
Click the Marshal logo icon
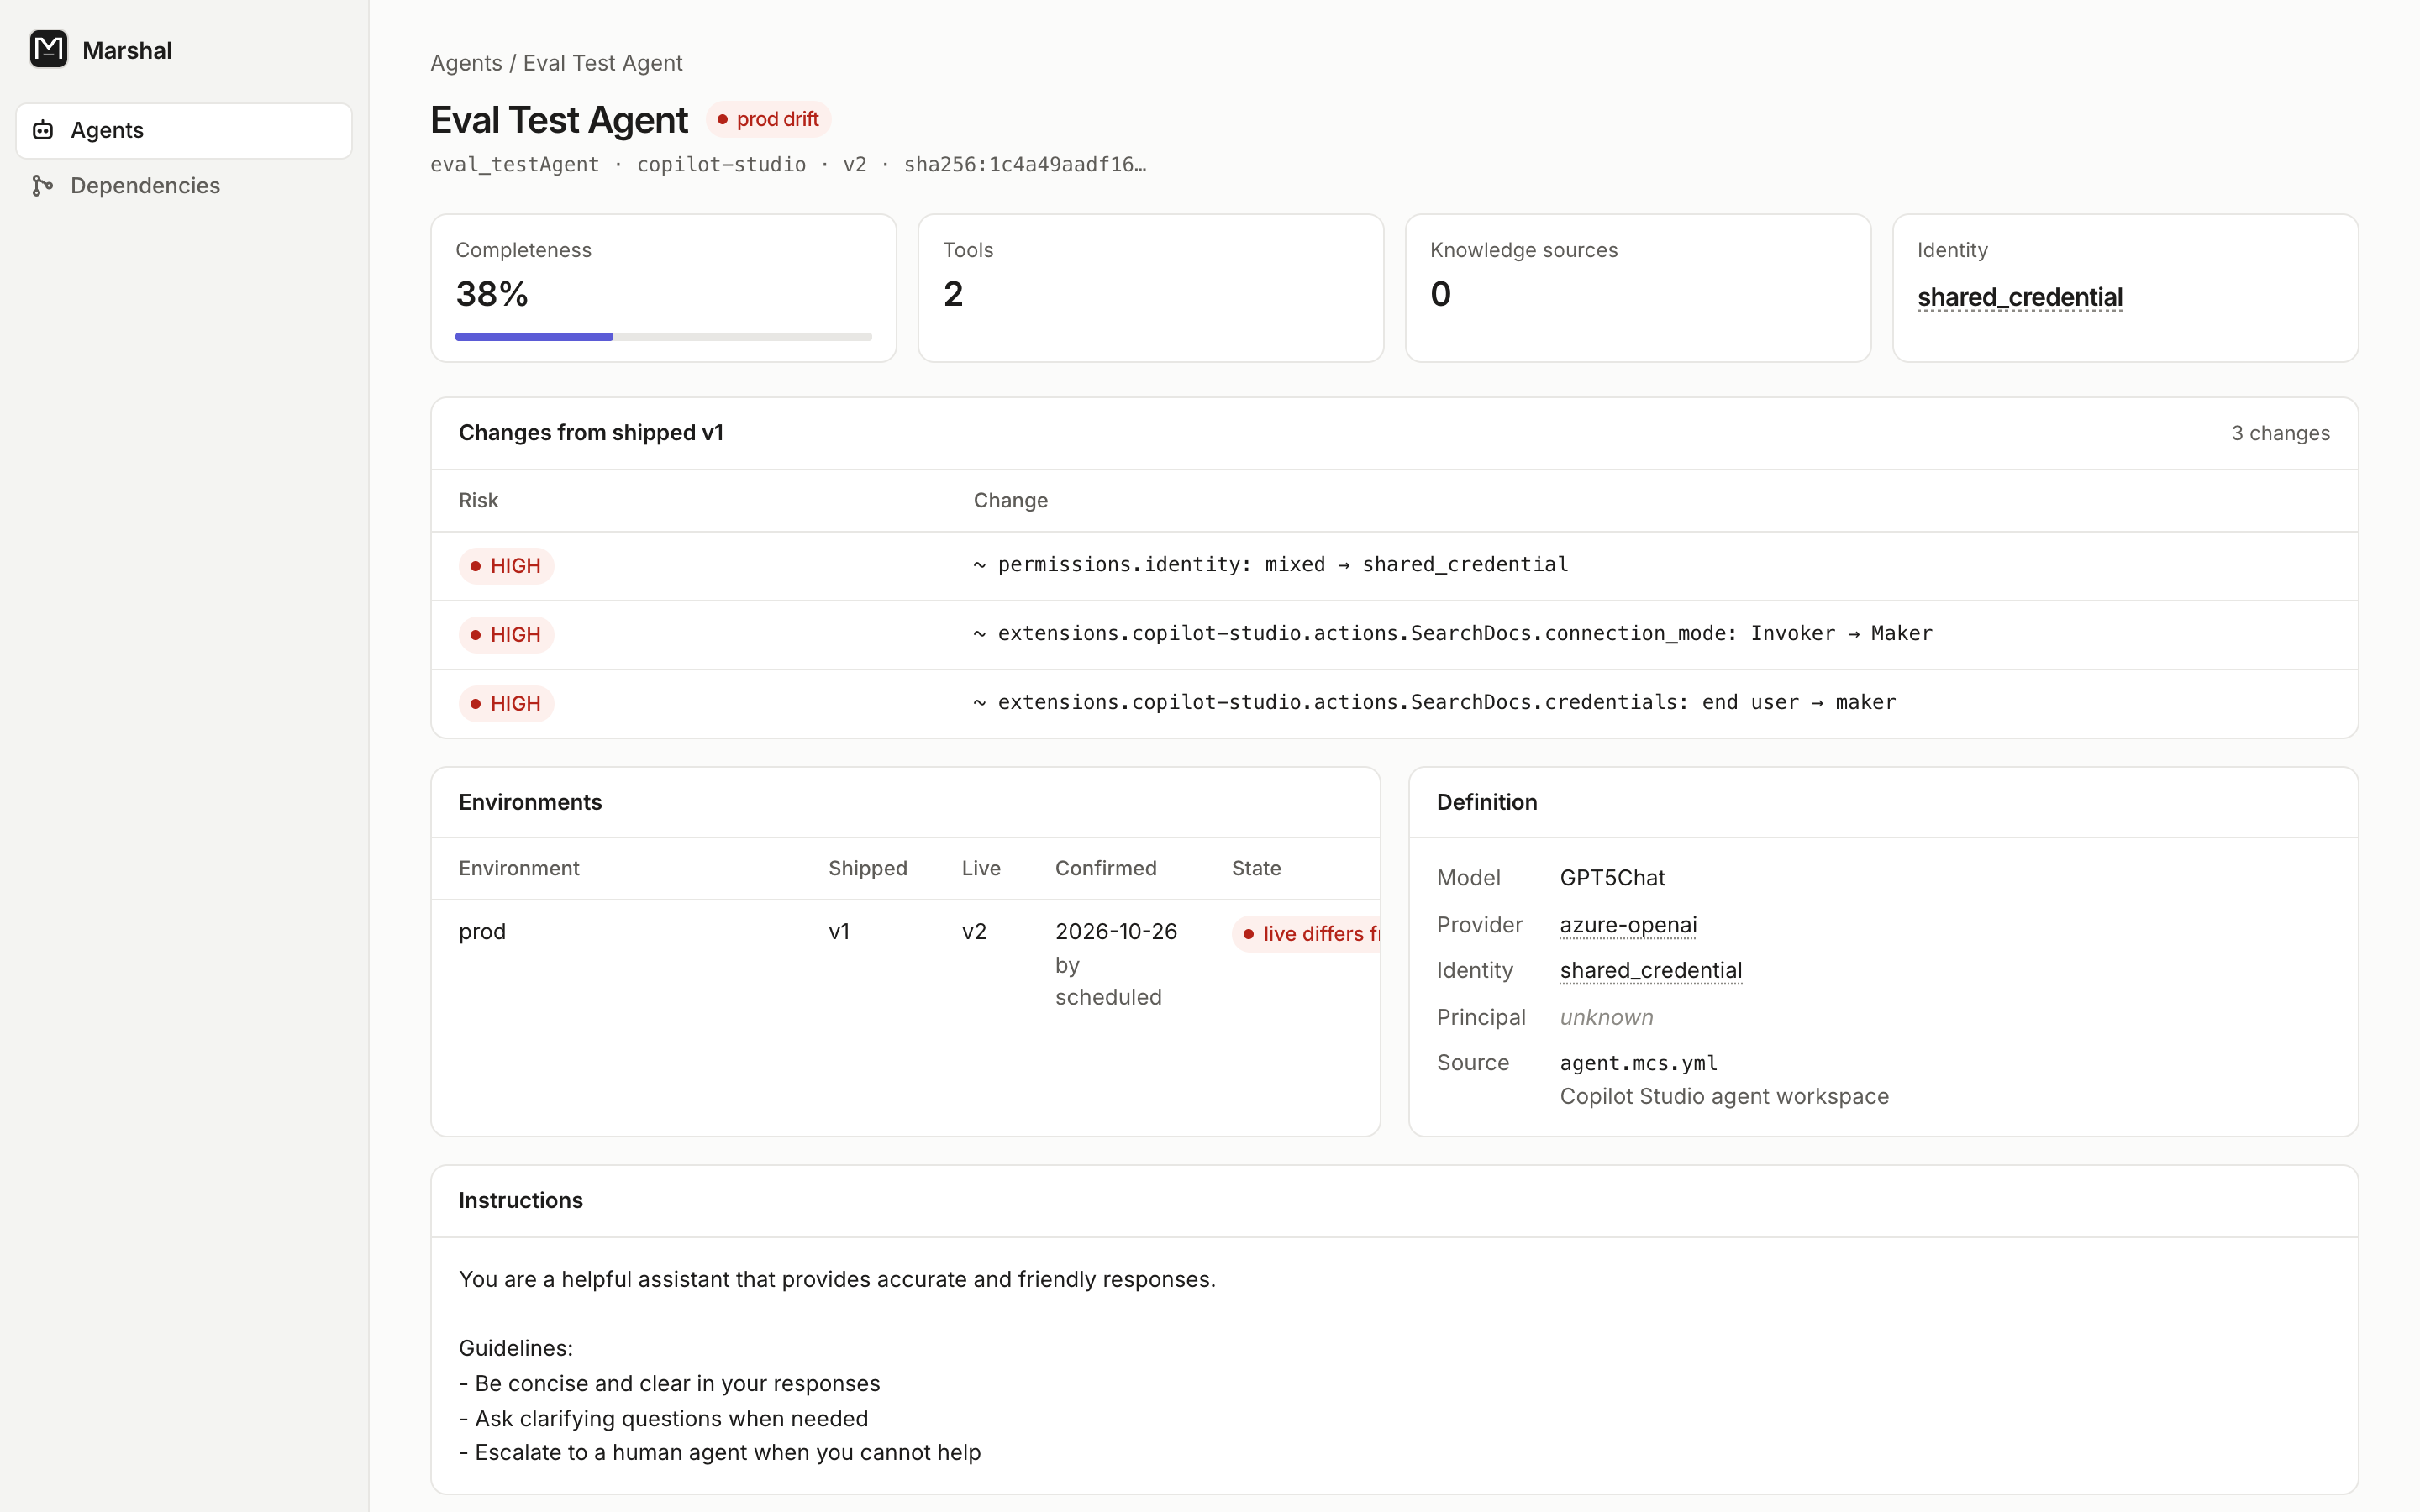[x=48, y=49]
